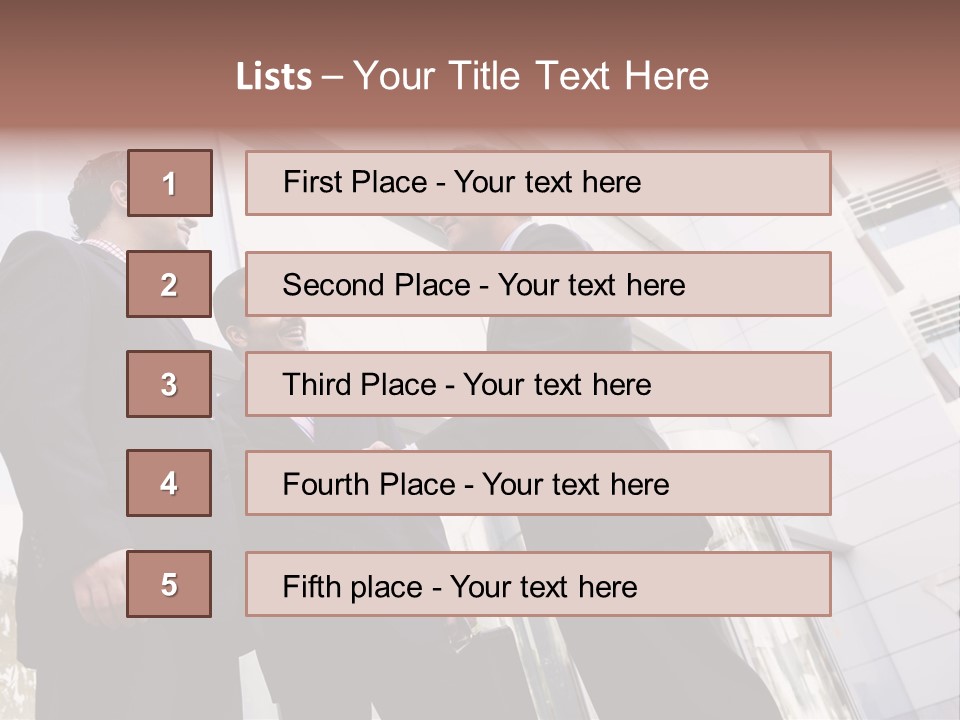
Task: Click the words 'Third Place' in third bar
Action: coord(360,384)
